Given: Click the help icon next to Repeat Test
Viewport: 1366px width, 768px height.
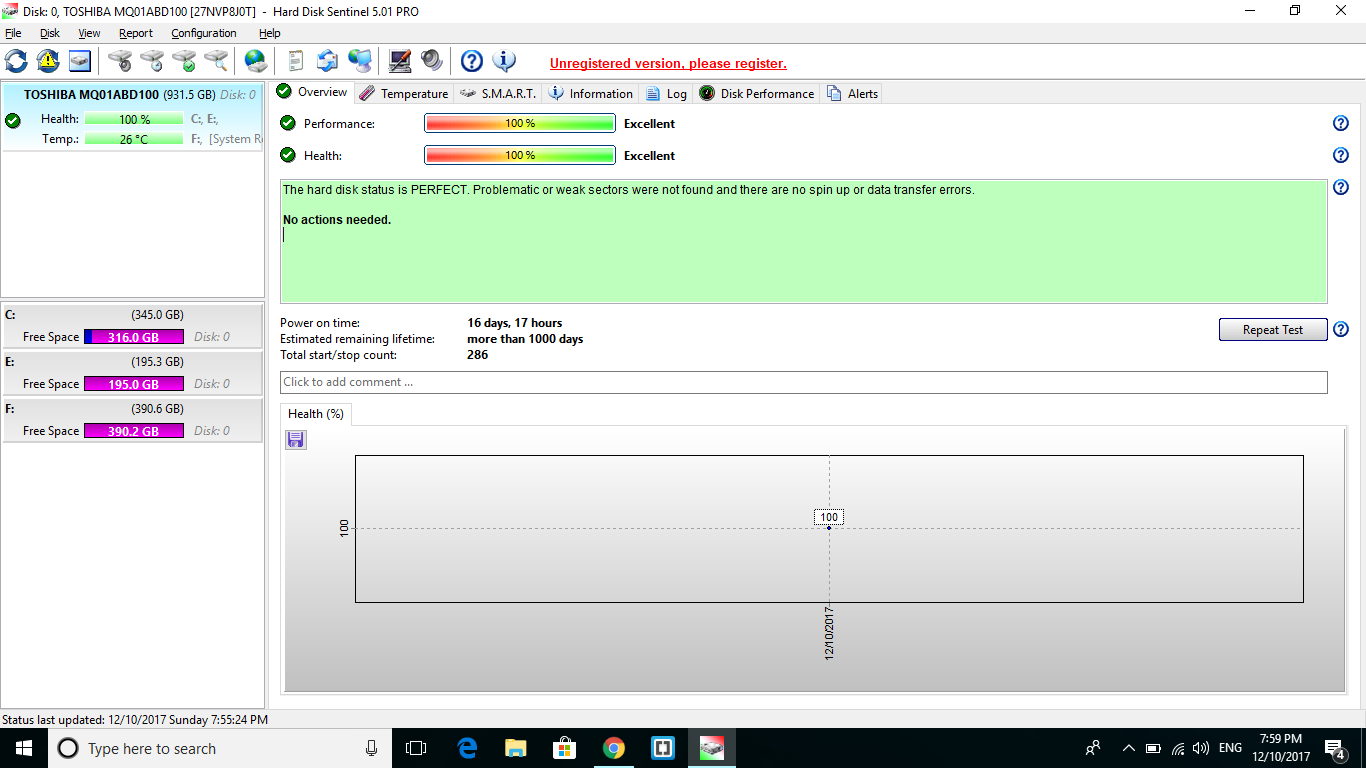Looking at the screenshot, I should click(1341, 329).
